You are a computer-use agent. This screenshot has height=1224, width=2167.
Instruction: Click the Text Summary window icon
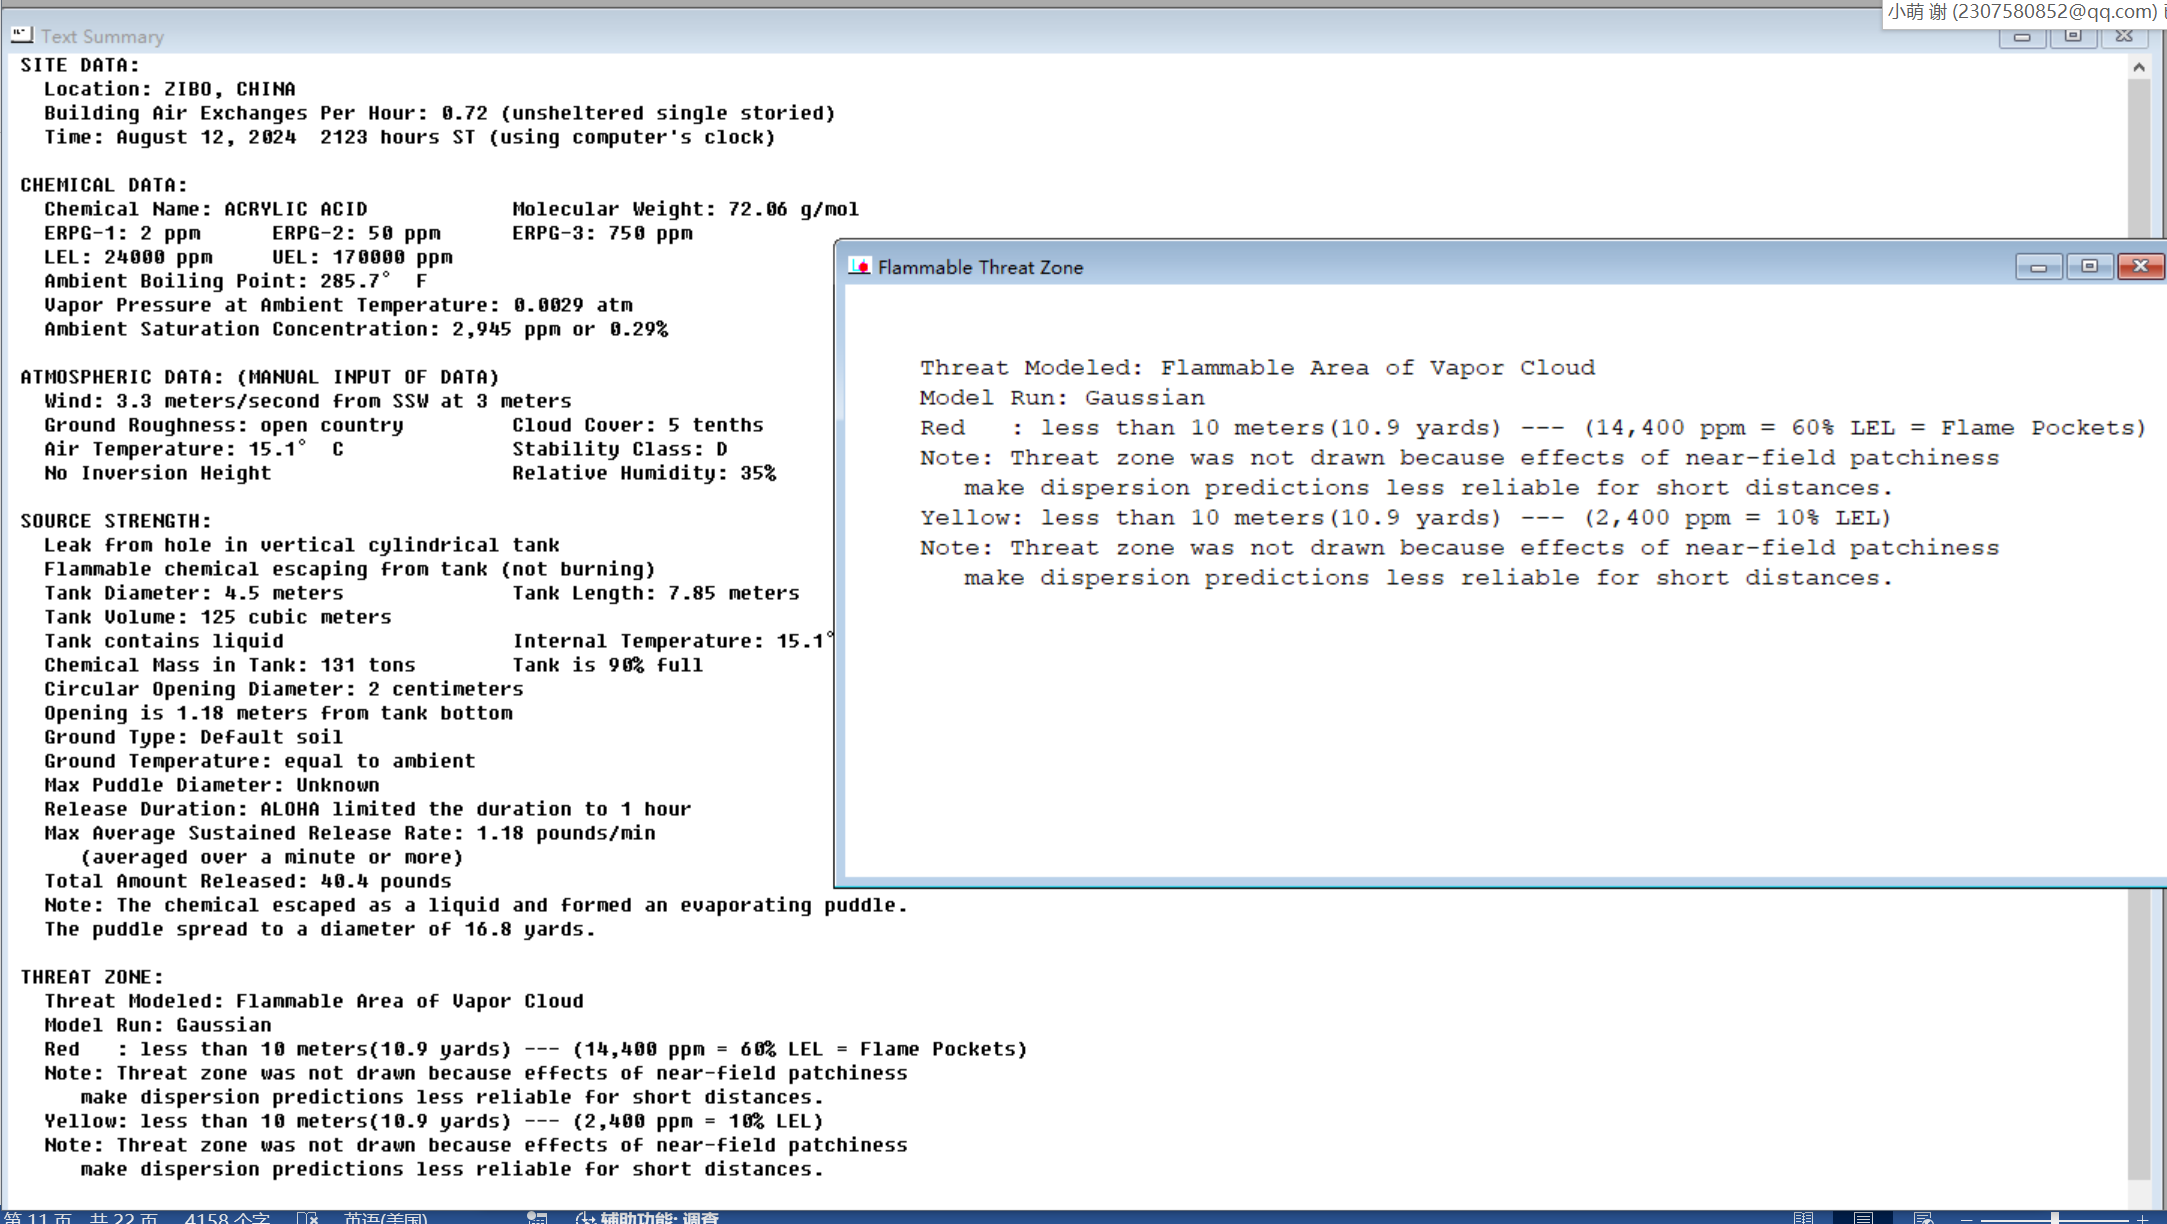[21, 35]
